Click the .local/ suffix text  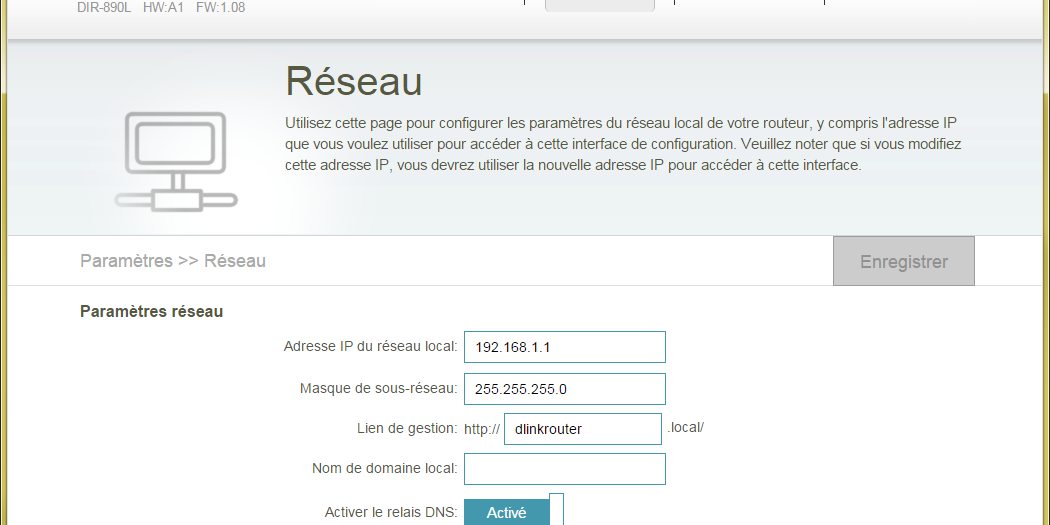coord(686,427)
